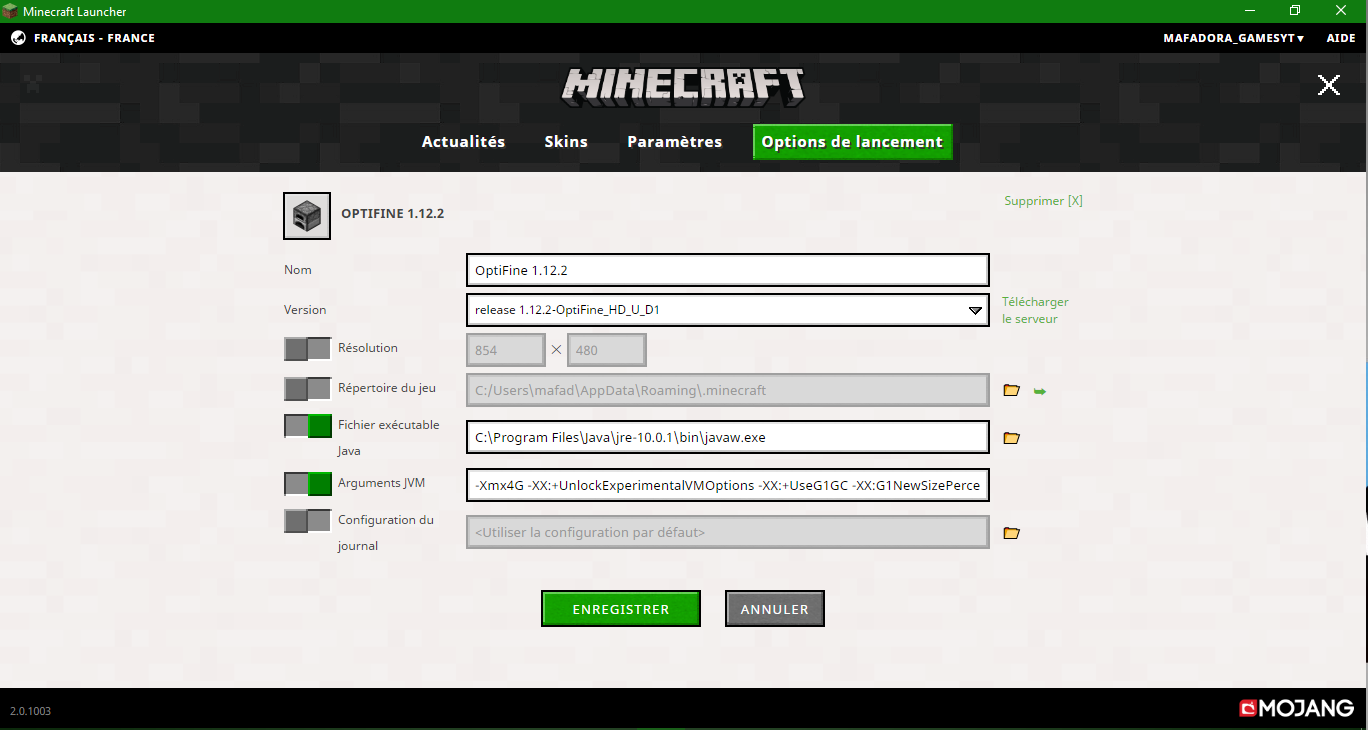
Task: Click the JVM arguments input field
Action: click(x=728, y=485)
